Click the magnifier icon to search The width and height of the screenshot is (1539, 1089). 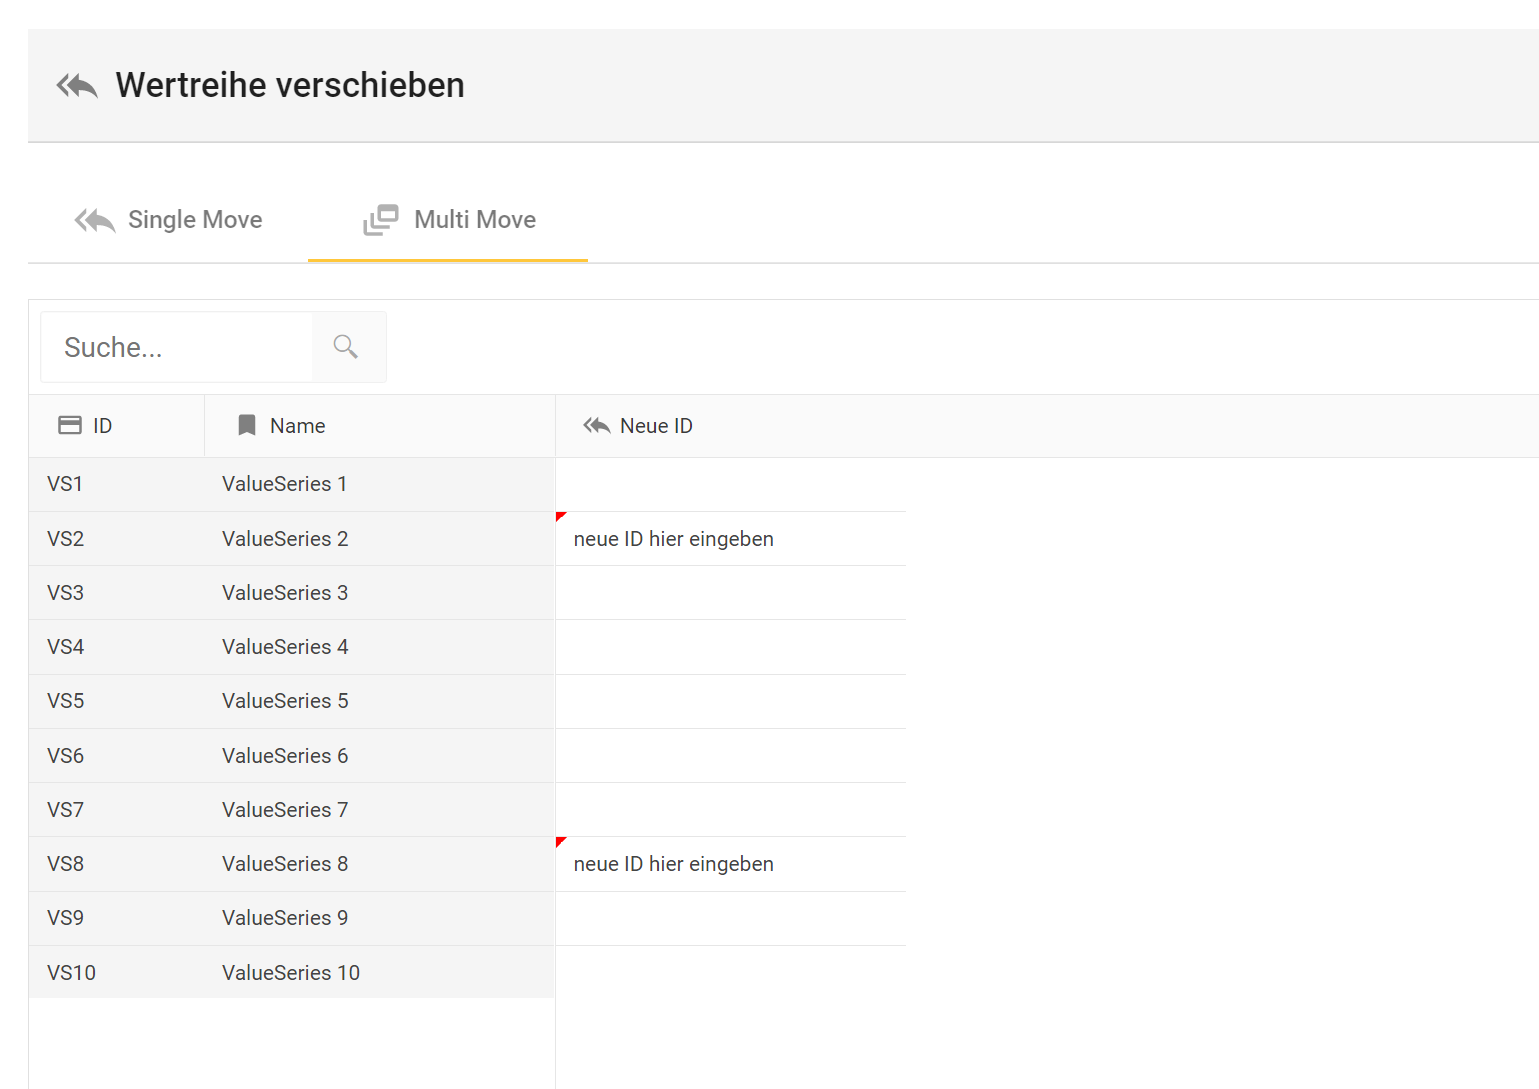click(345, 345)
